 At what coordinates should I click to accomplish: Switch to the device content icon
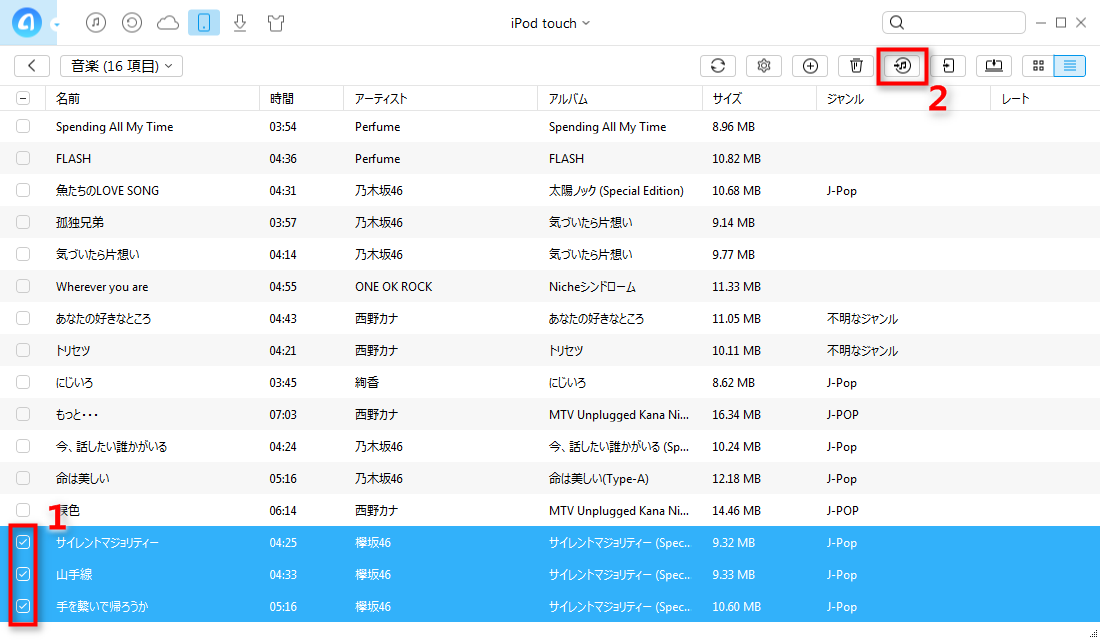coord(204,23)
